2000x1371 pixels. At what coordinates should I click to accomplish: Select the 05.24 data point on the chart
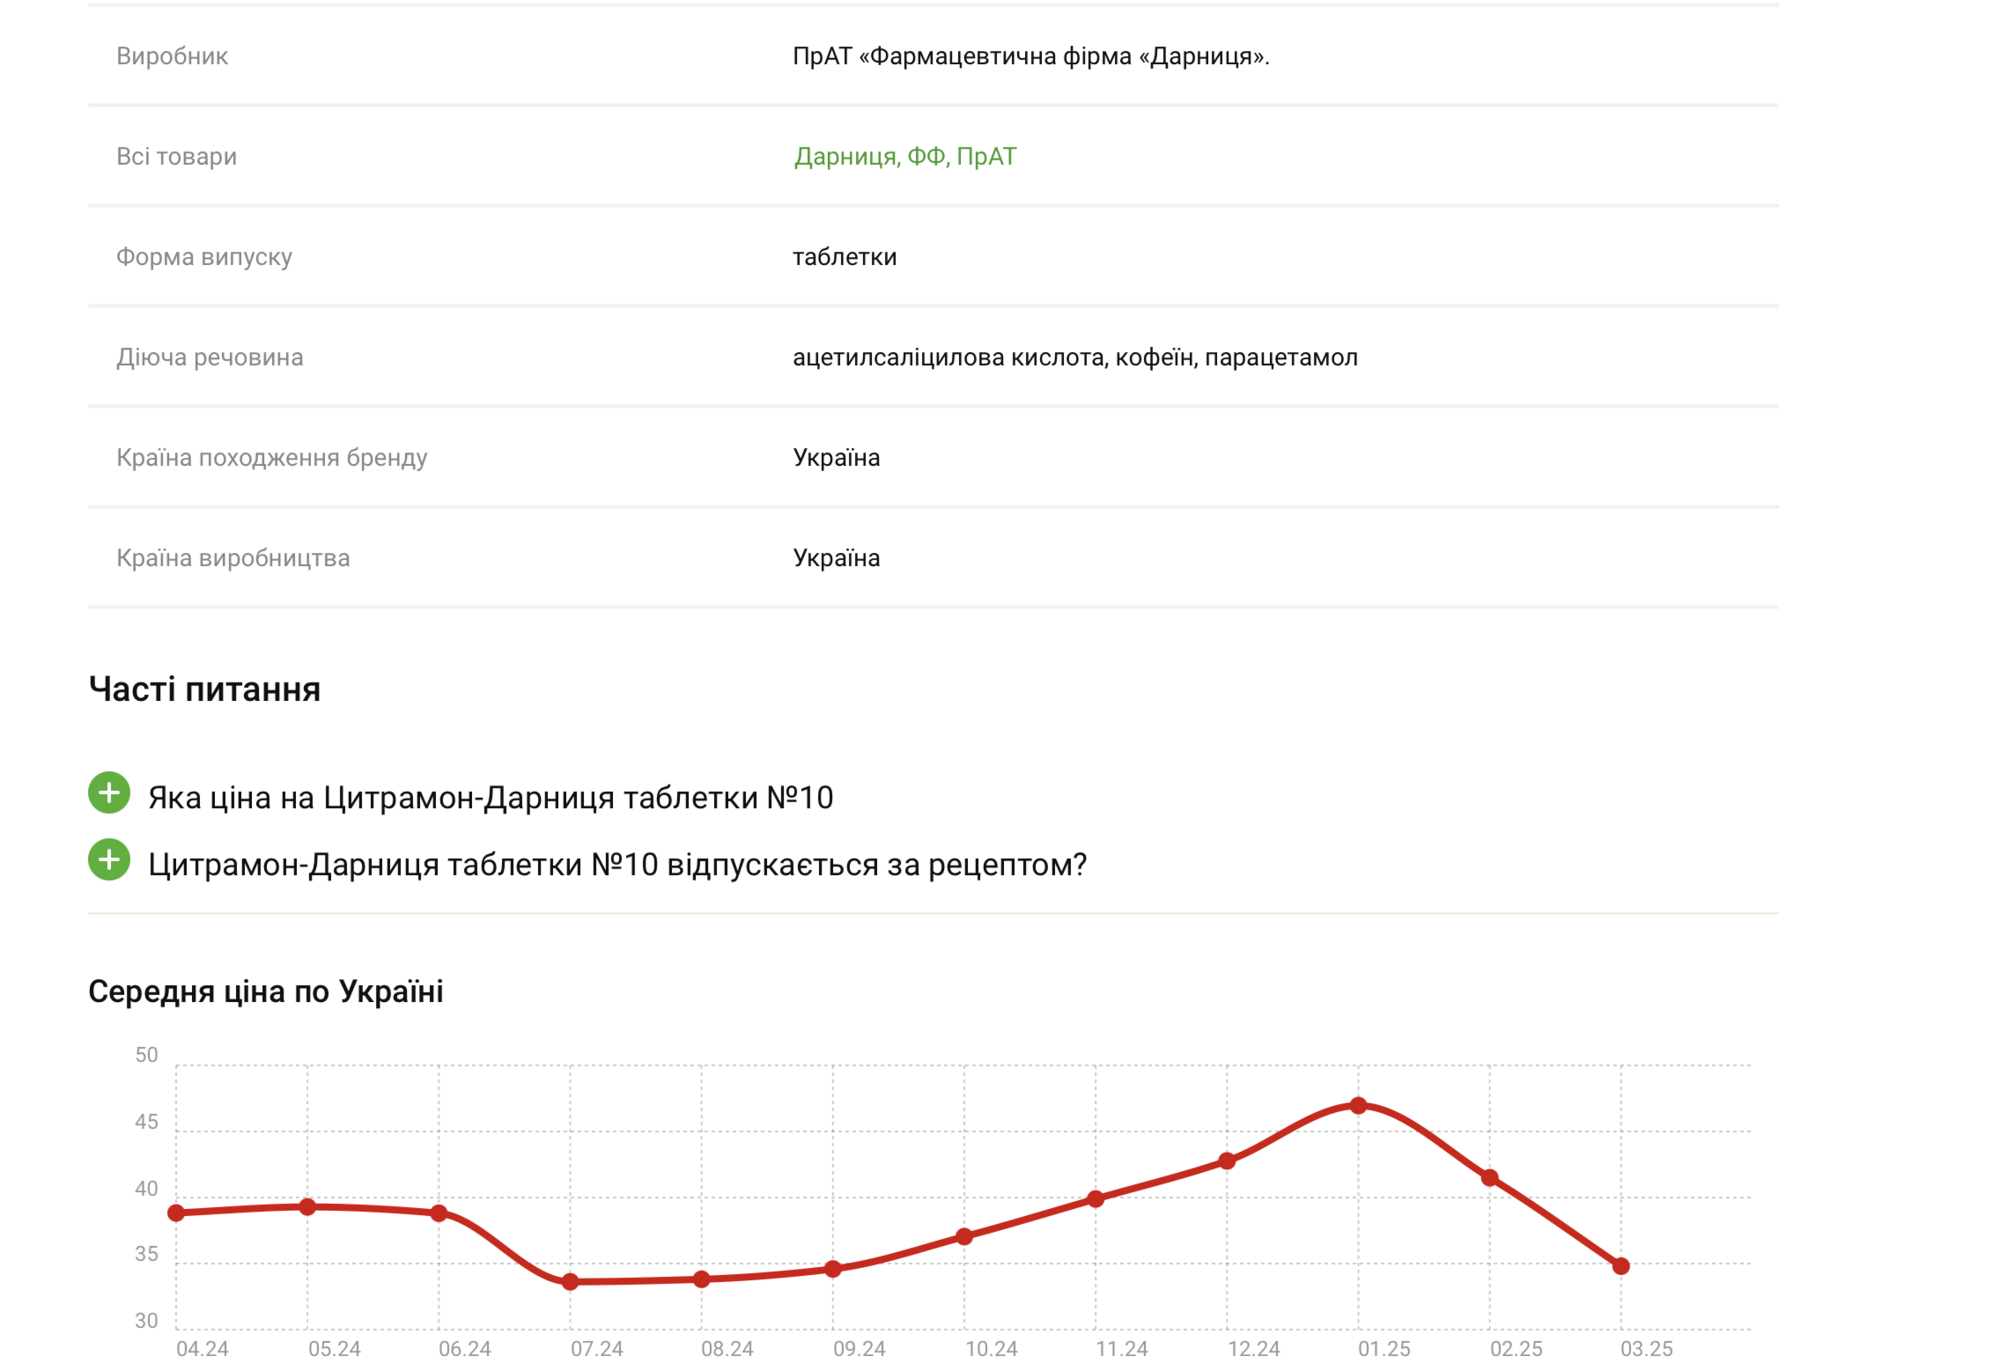(x=308, y=1207)
